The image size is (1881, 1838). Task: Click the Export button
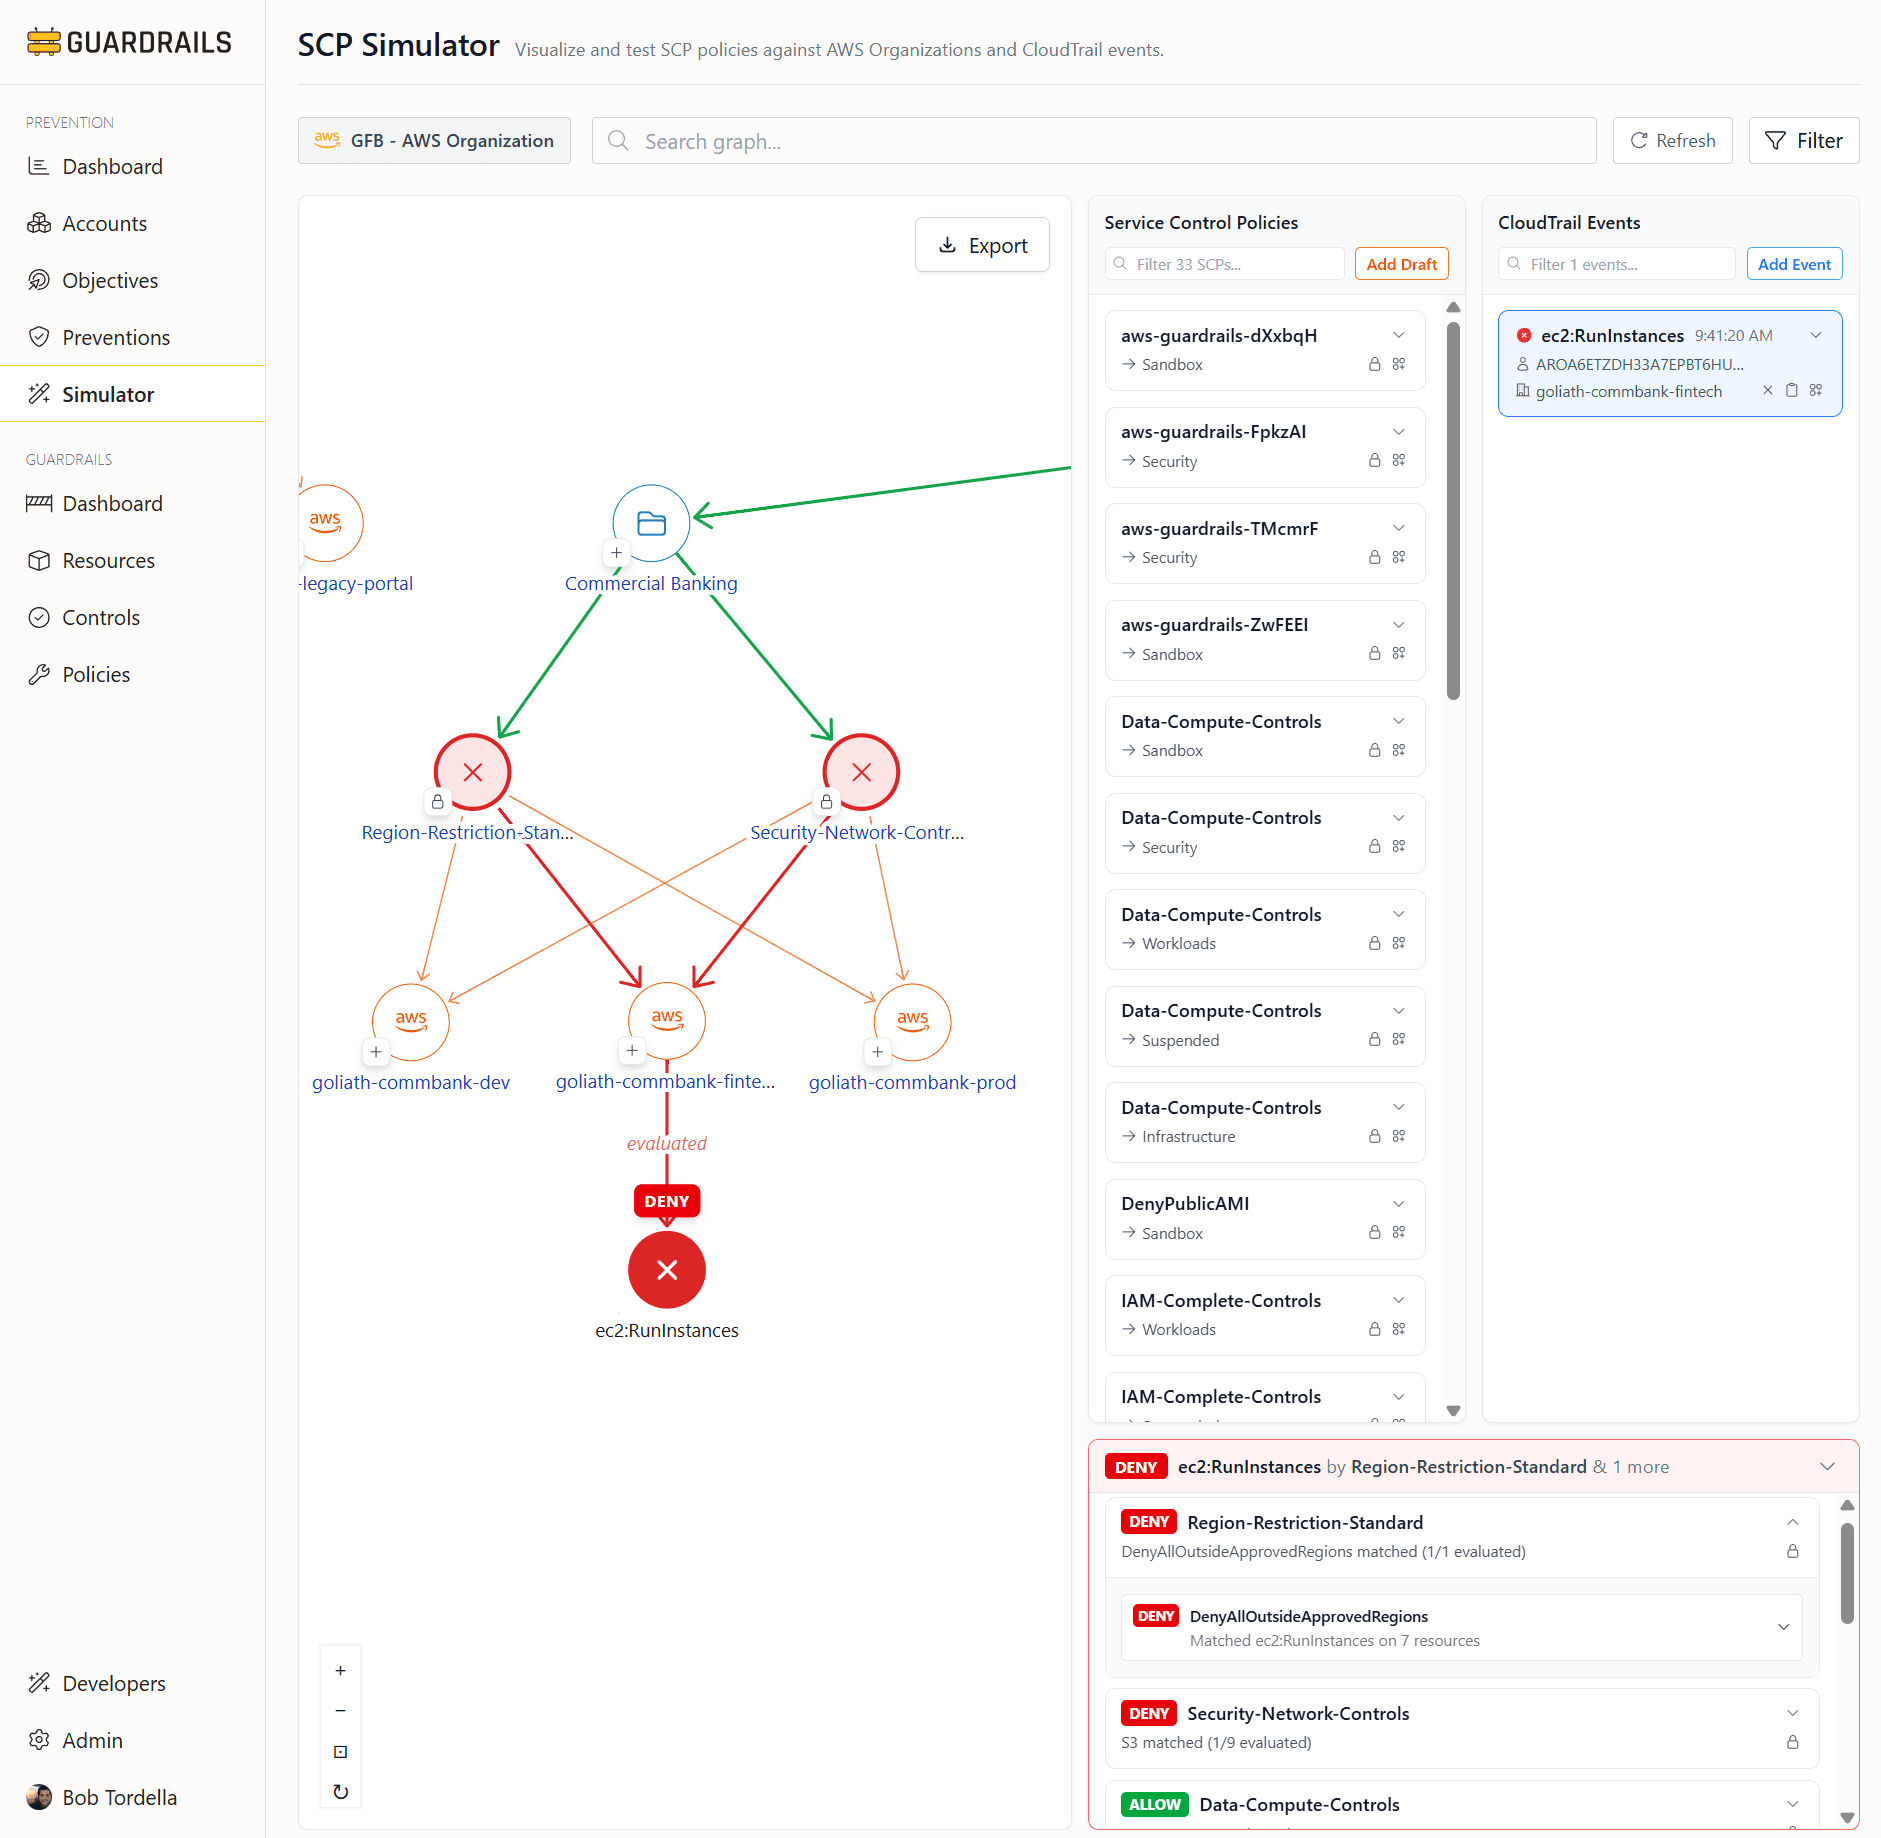point(982,245)
